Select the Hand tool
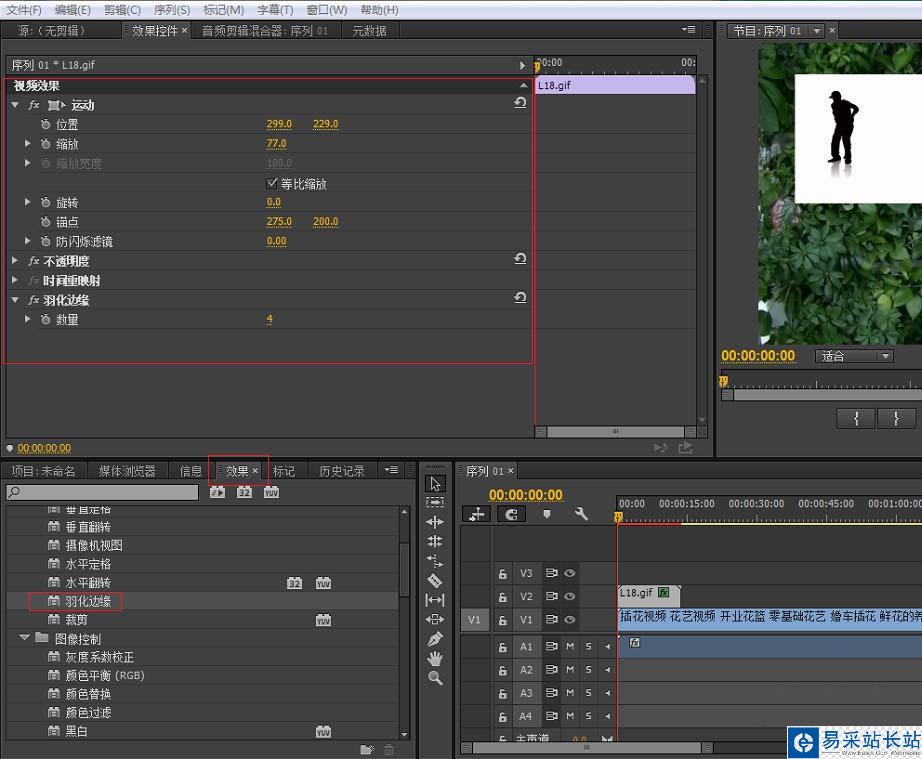Screen dimensions: 922x759 click(435, 658)
